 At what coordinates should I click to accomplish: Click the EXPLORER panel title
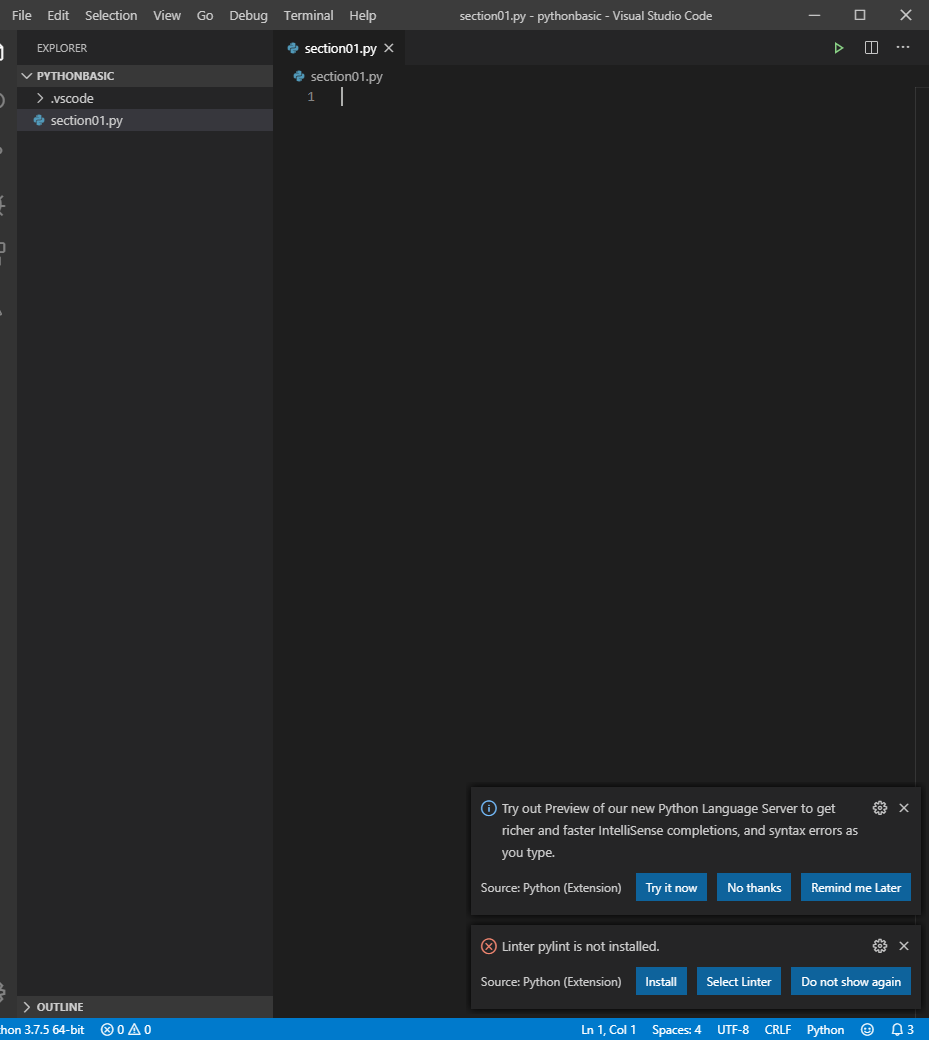(62, 48)
